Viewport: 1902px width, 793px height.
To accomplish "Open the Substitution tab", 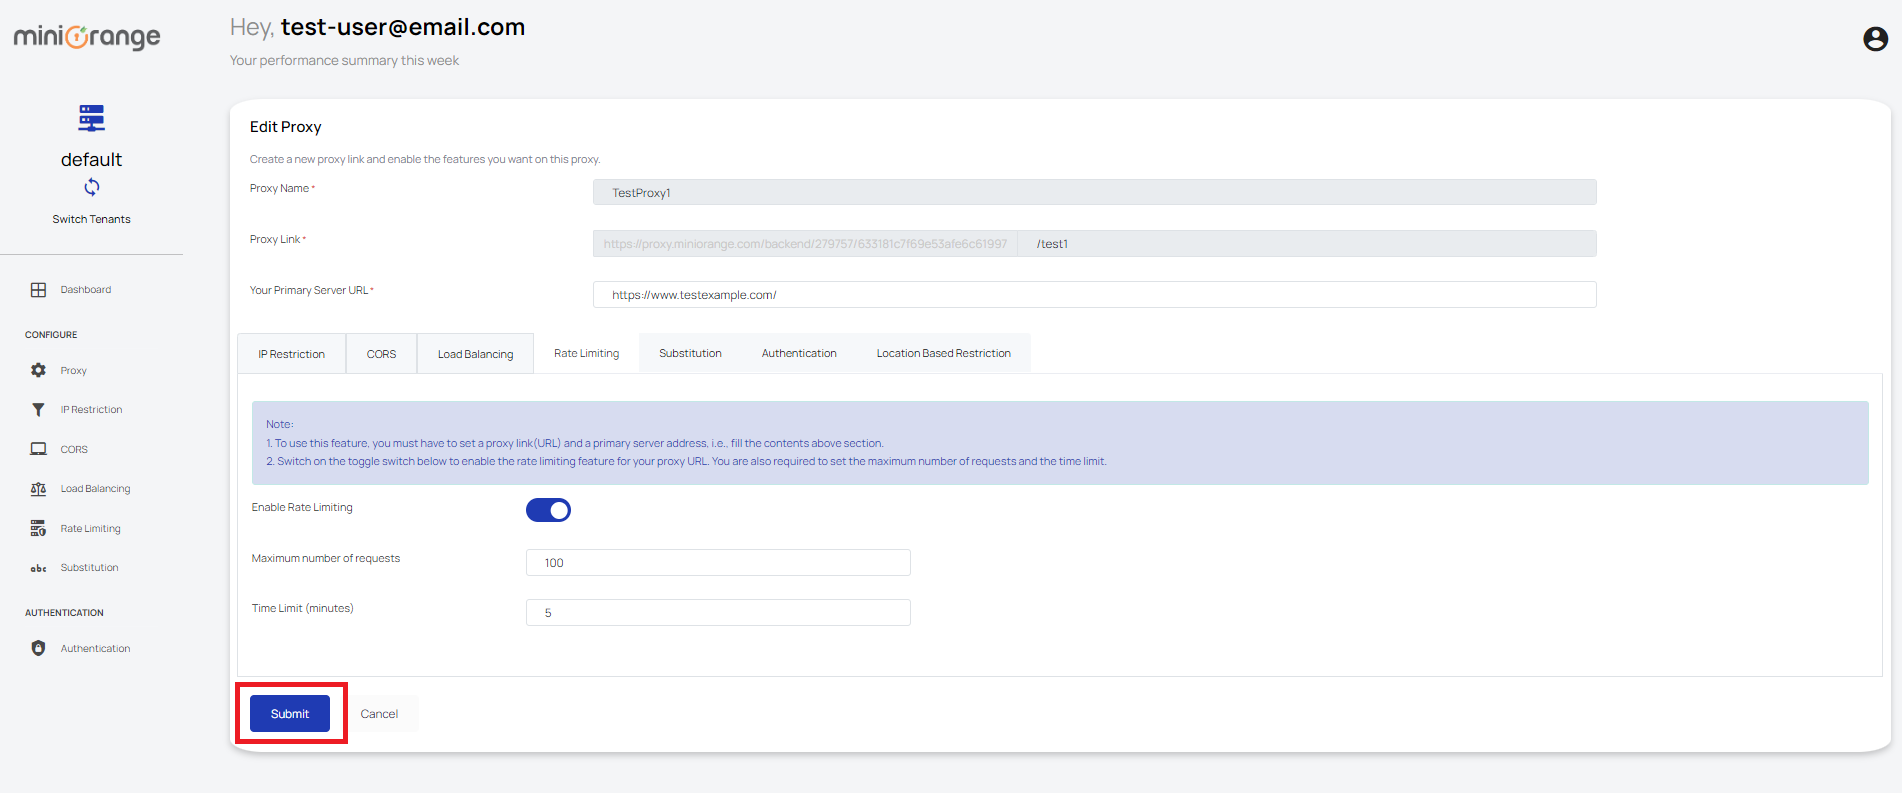I will (690, 353).
